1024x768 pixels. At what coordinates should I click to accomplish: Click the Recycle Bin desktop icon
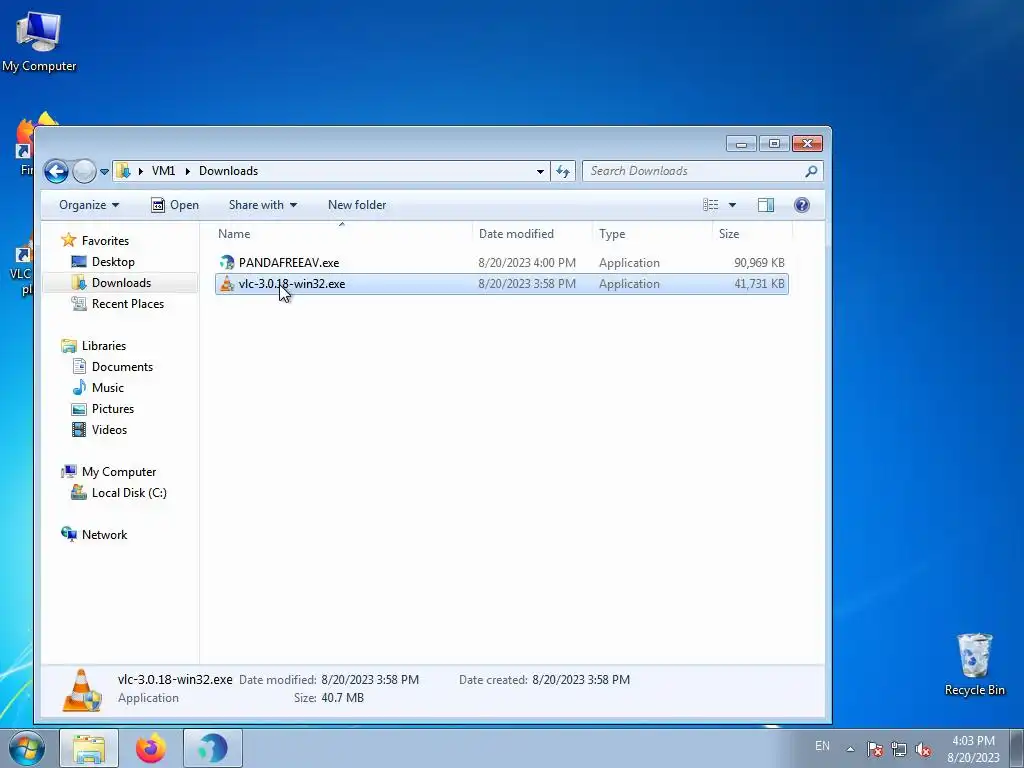tap(975, 655)
